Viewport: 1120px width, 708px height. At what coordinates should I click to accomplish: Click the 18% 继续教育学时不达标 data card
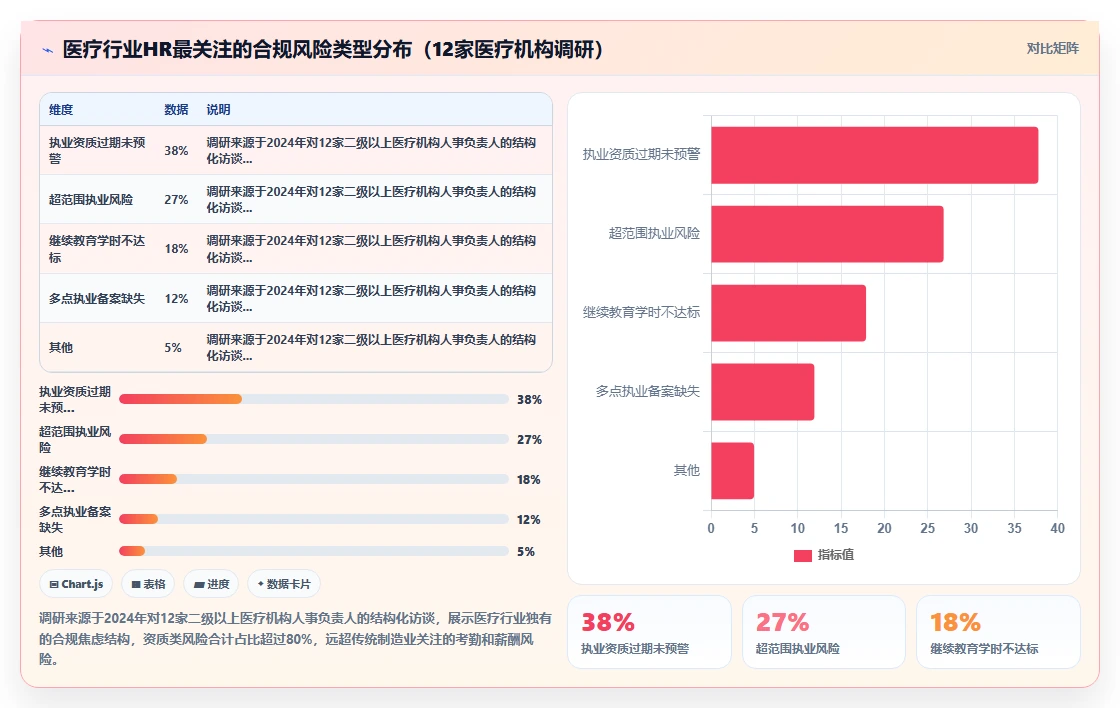pos(998,632)
